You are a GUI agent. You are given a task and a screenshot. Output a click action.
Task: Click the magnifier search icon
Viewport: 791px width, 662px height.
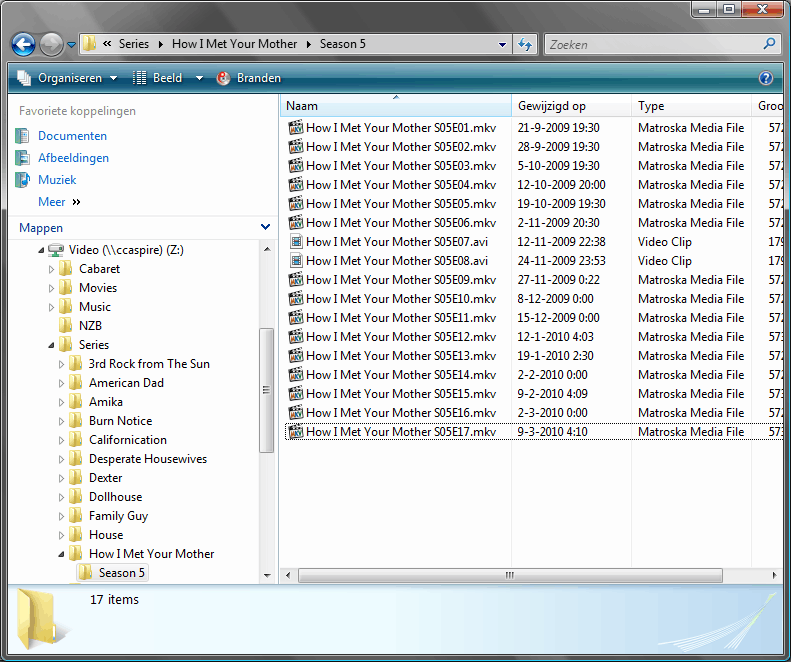point(769,44)
